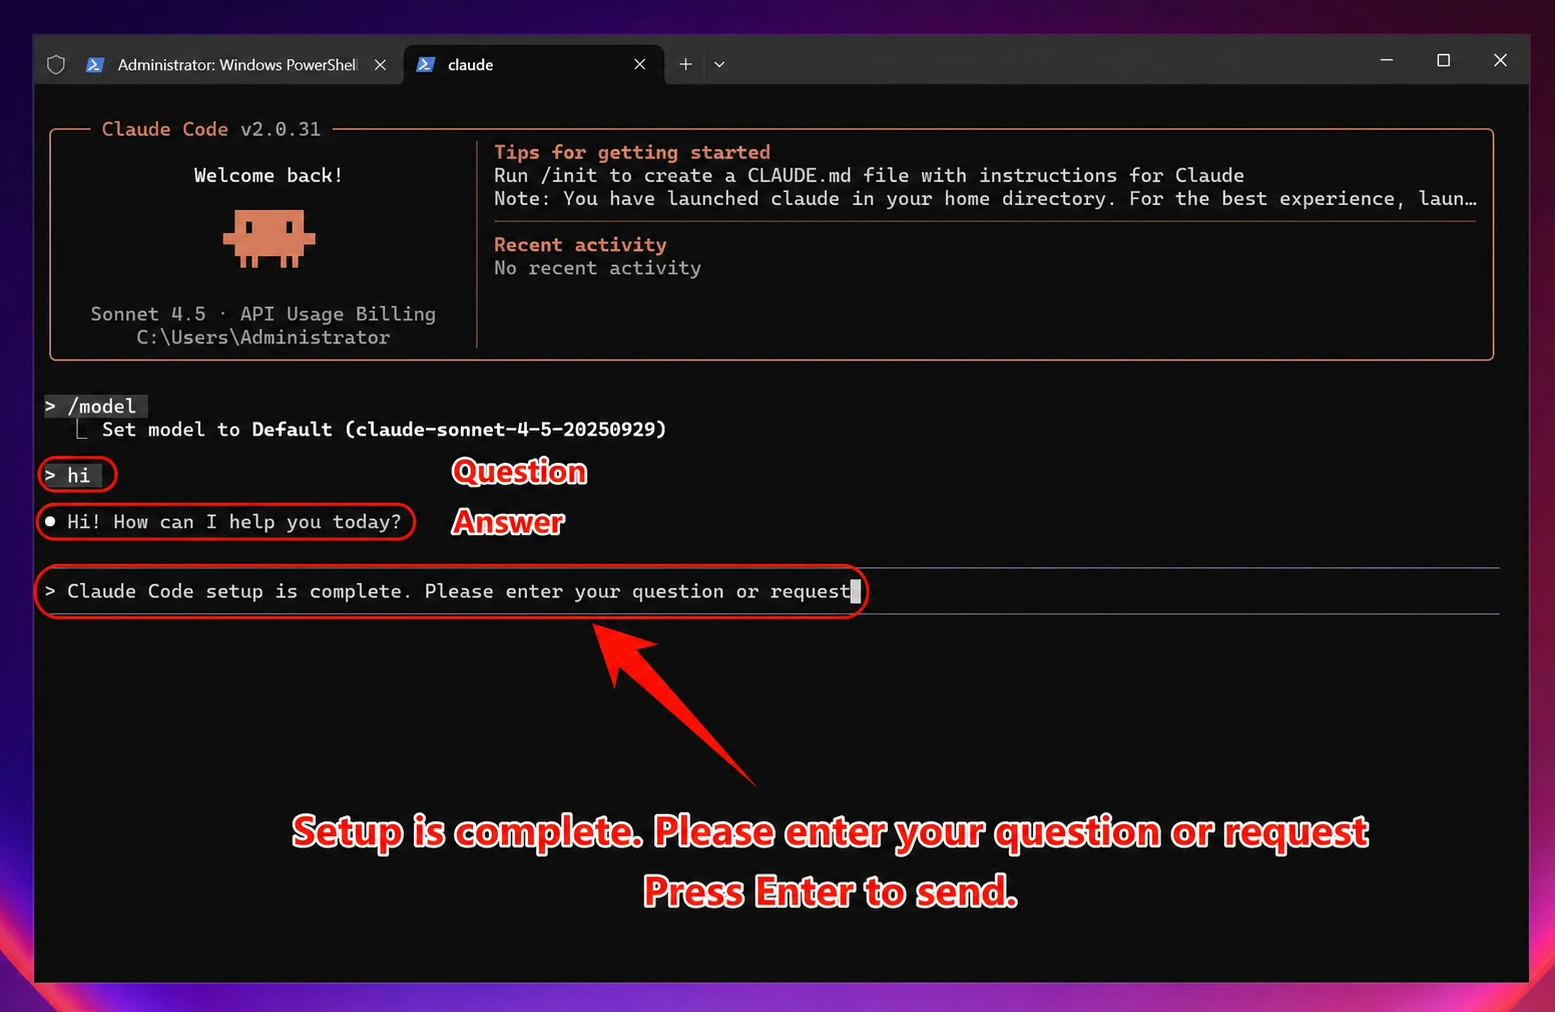1555x1012 pixels.
Task: Click the PowerShell icon on the claude tab
Action: (x=425, y=65)
